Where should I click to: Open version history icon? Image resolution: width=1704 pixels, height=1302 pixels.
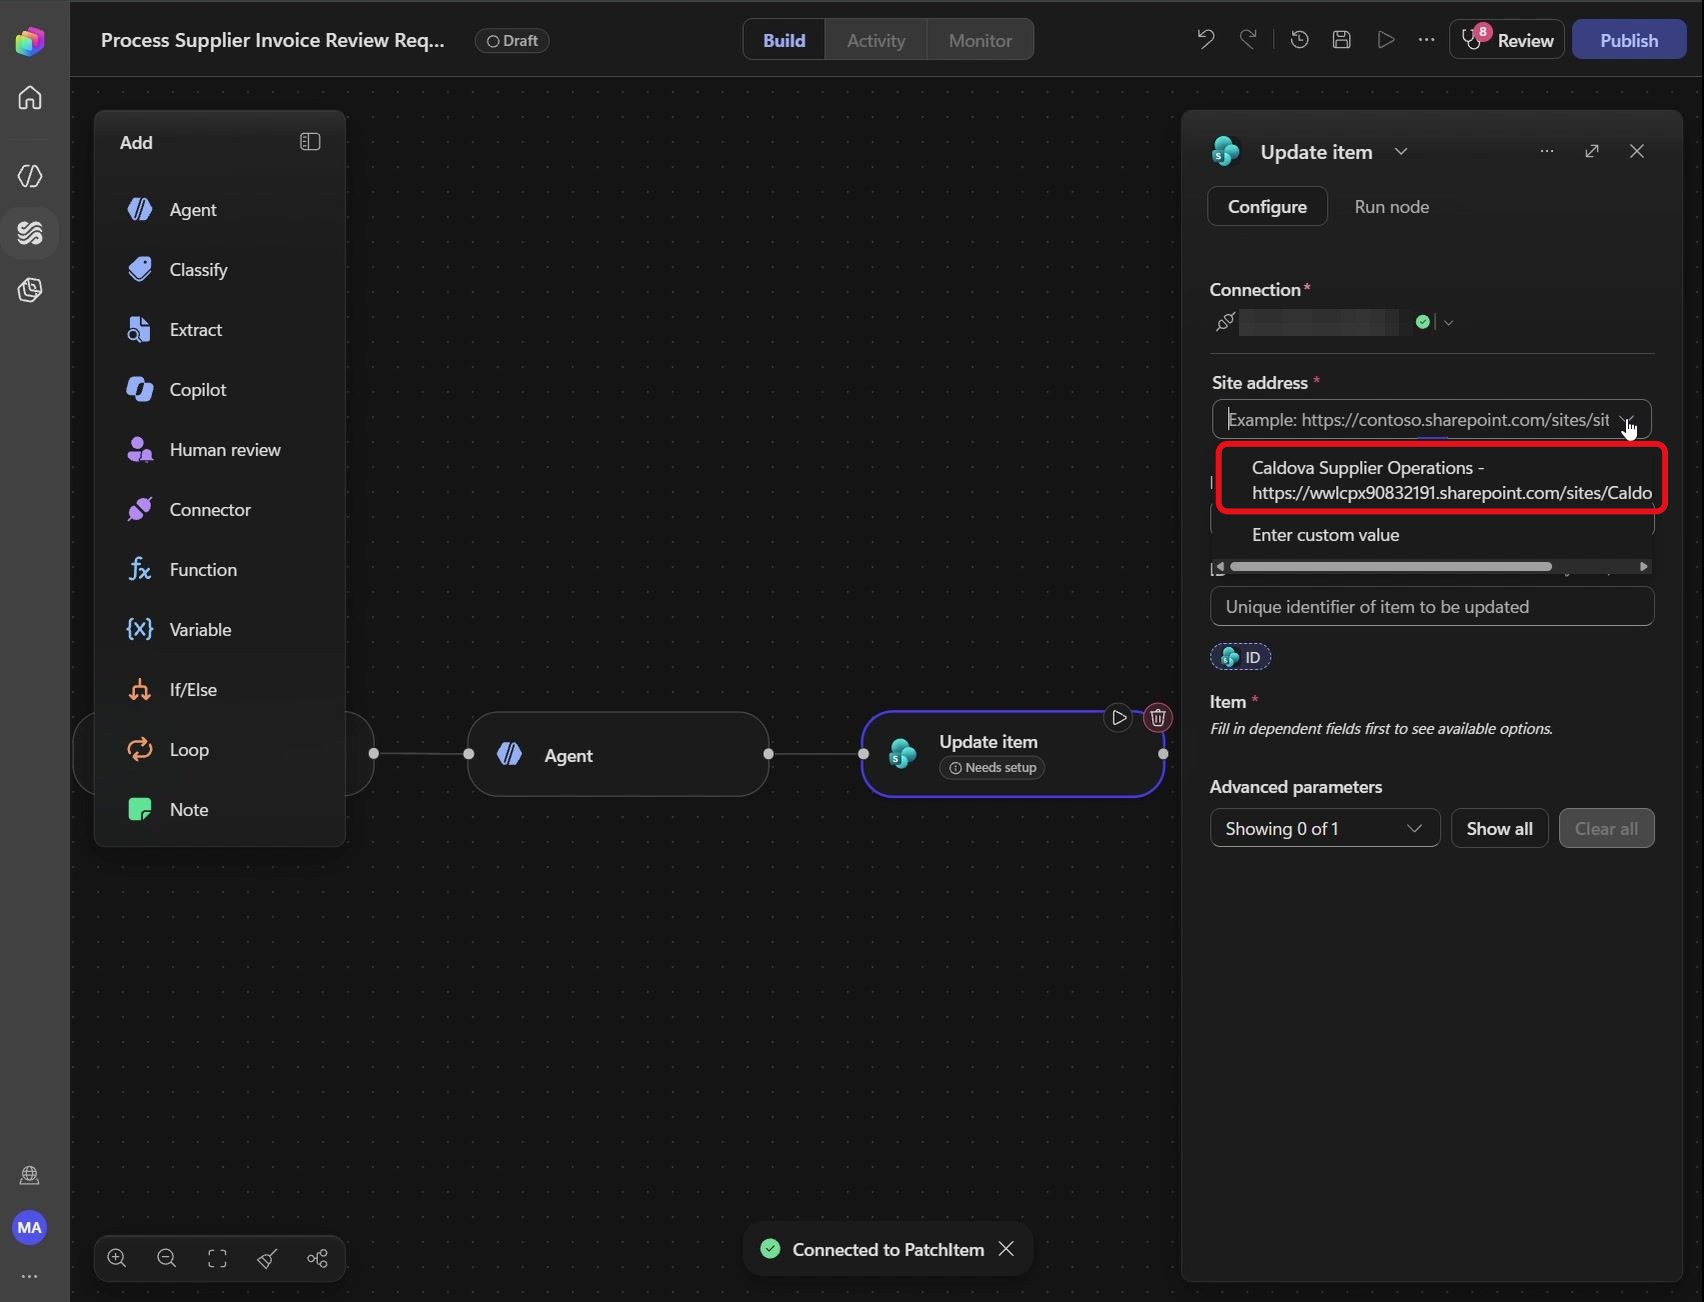click(1299, 40)
